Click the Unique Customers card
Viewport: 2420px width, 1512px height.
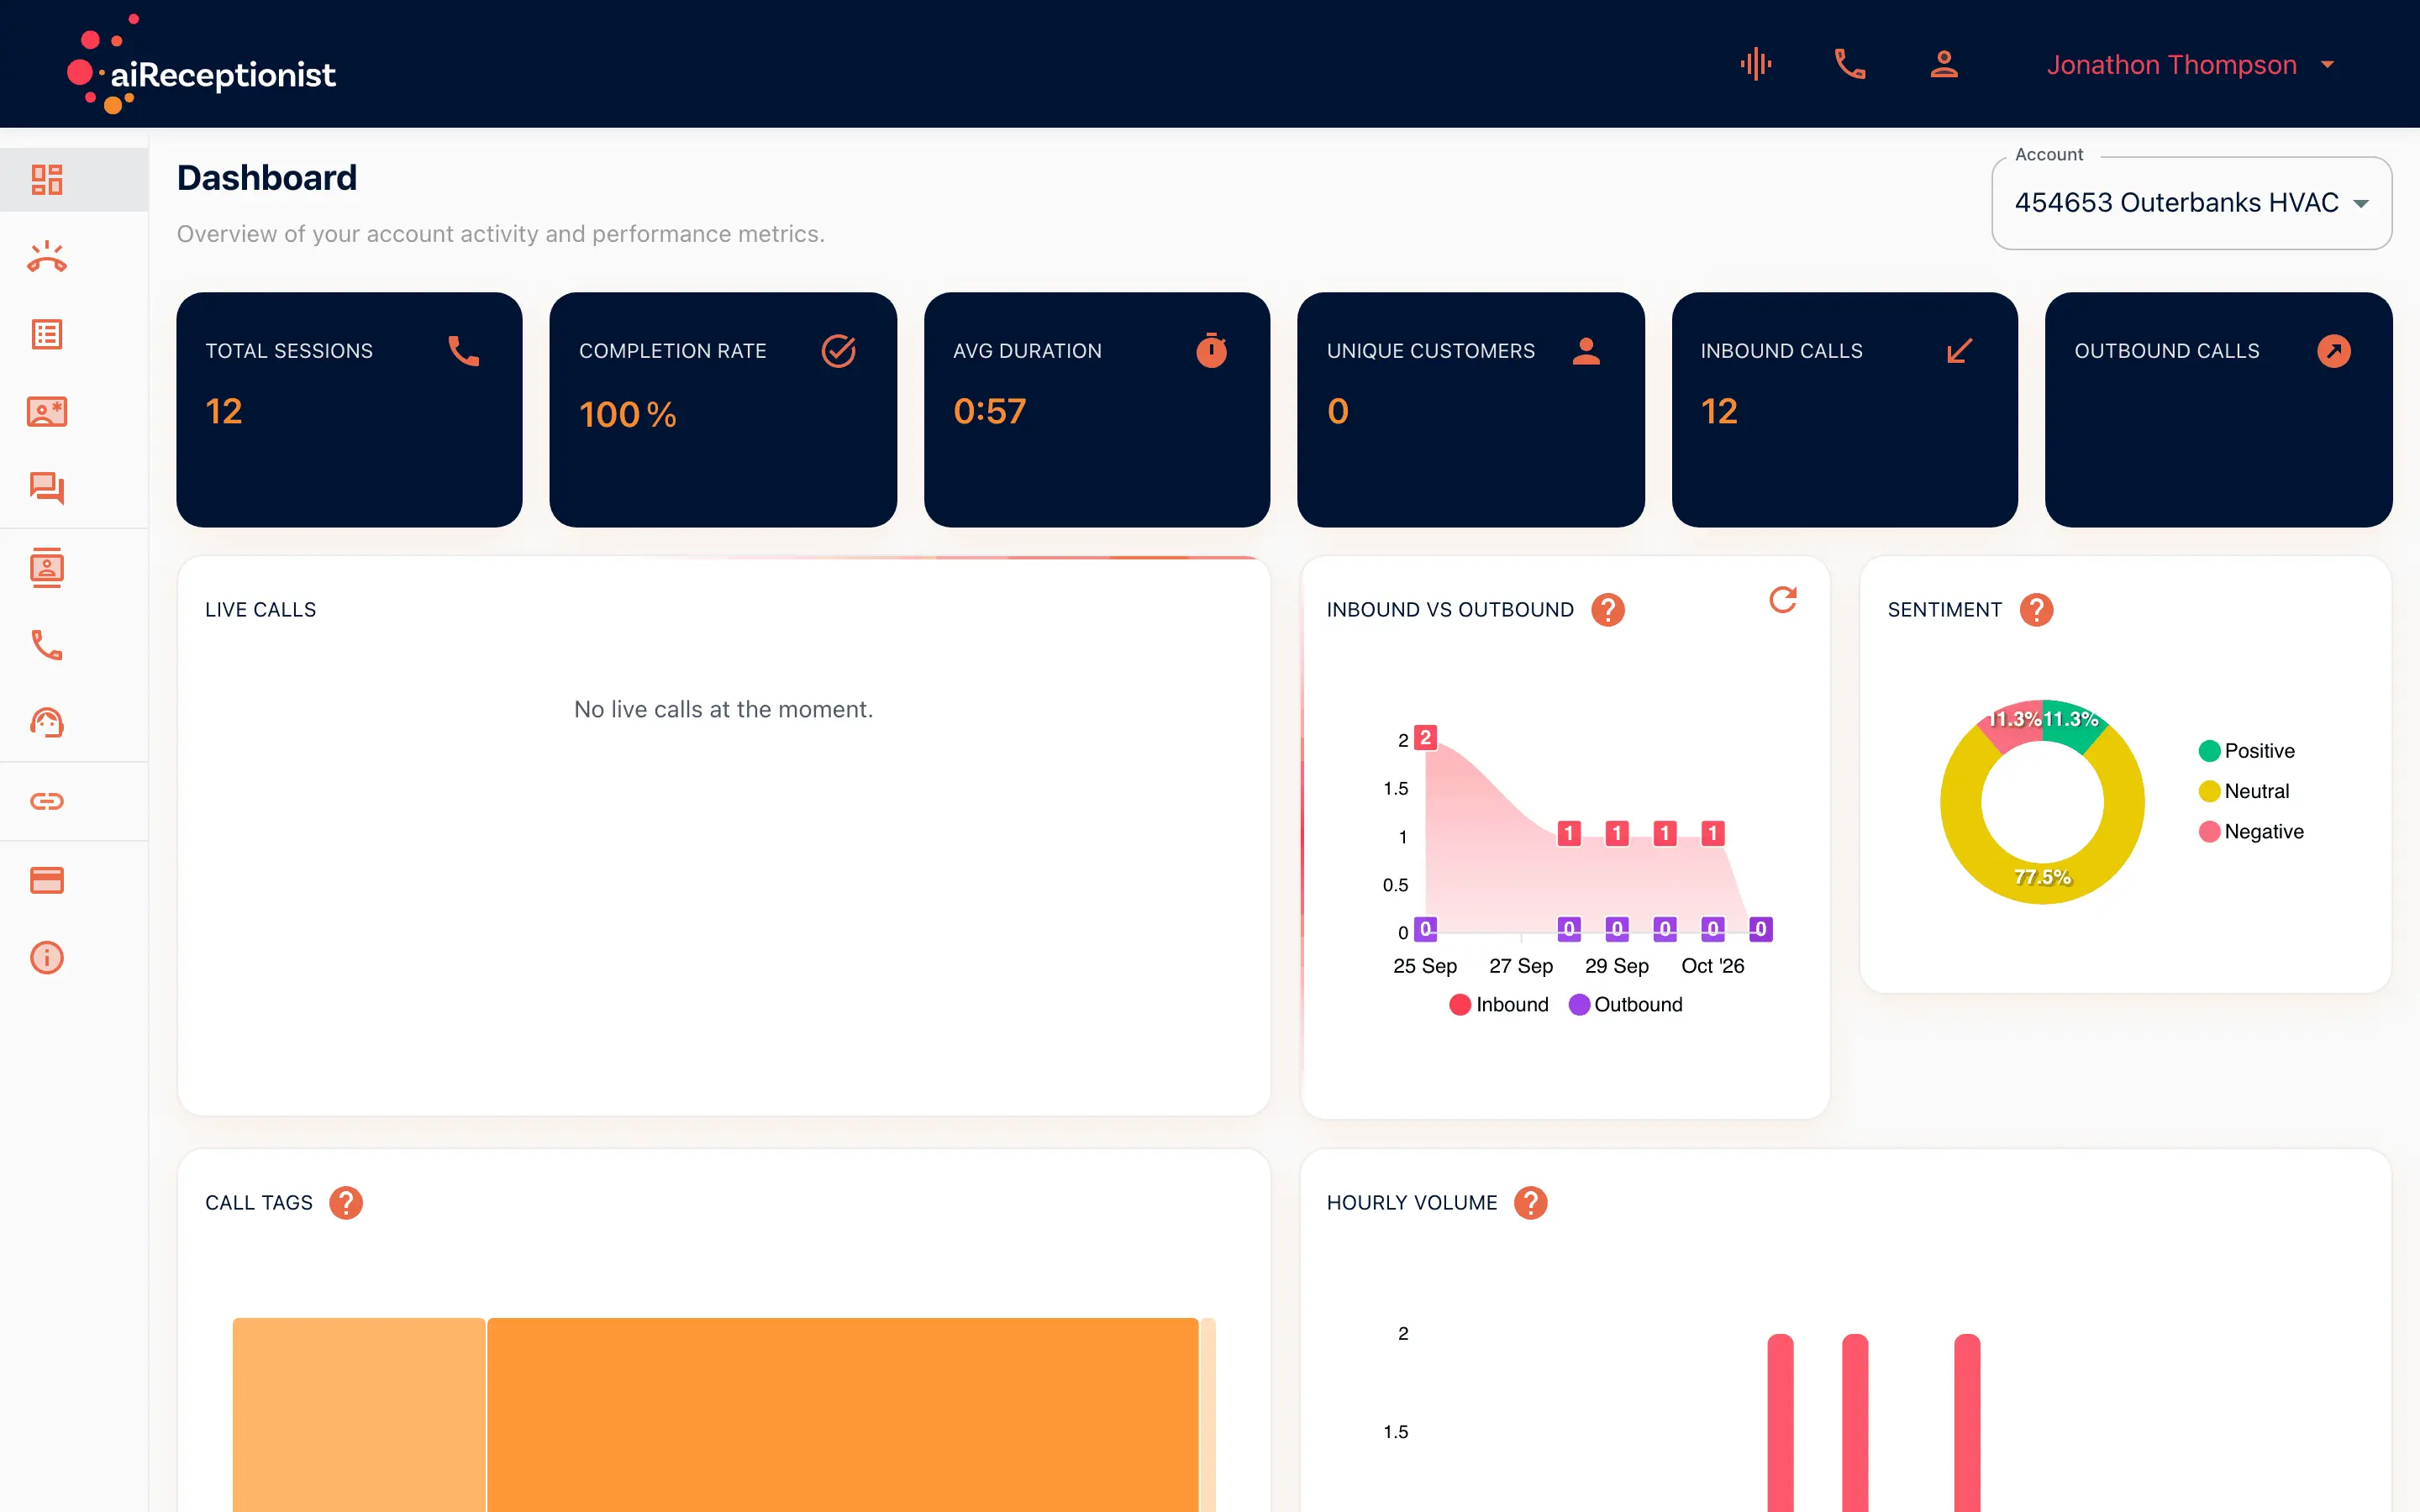tap(1471, 410)
